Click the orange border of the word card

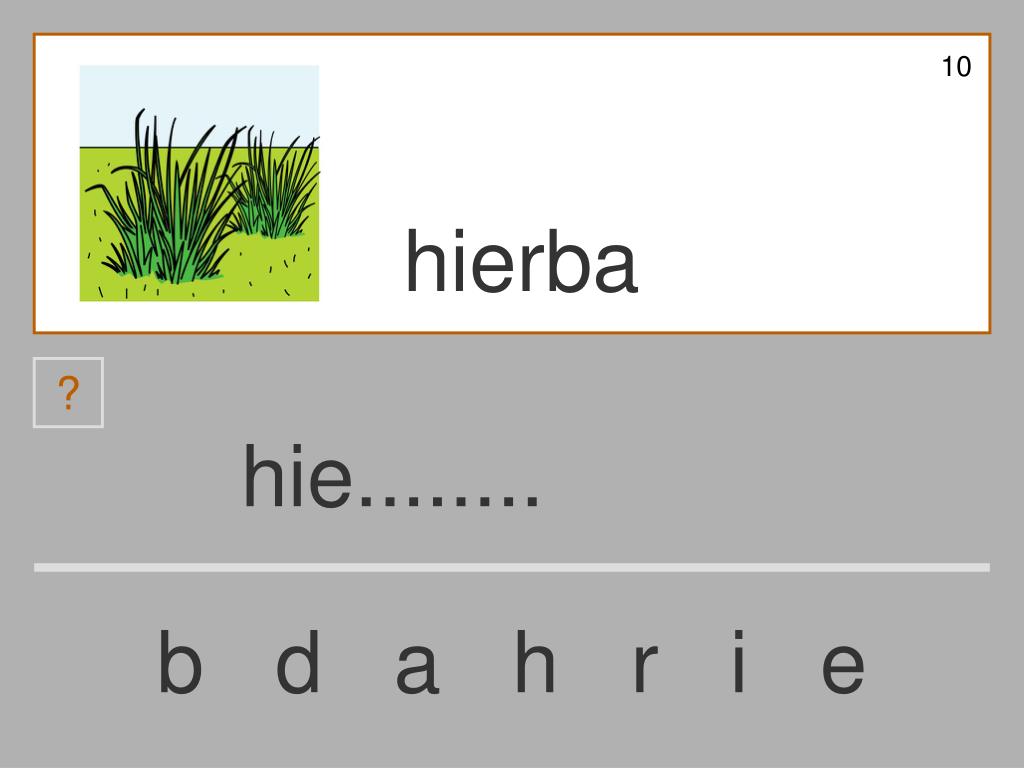click(x=512, y=34)
